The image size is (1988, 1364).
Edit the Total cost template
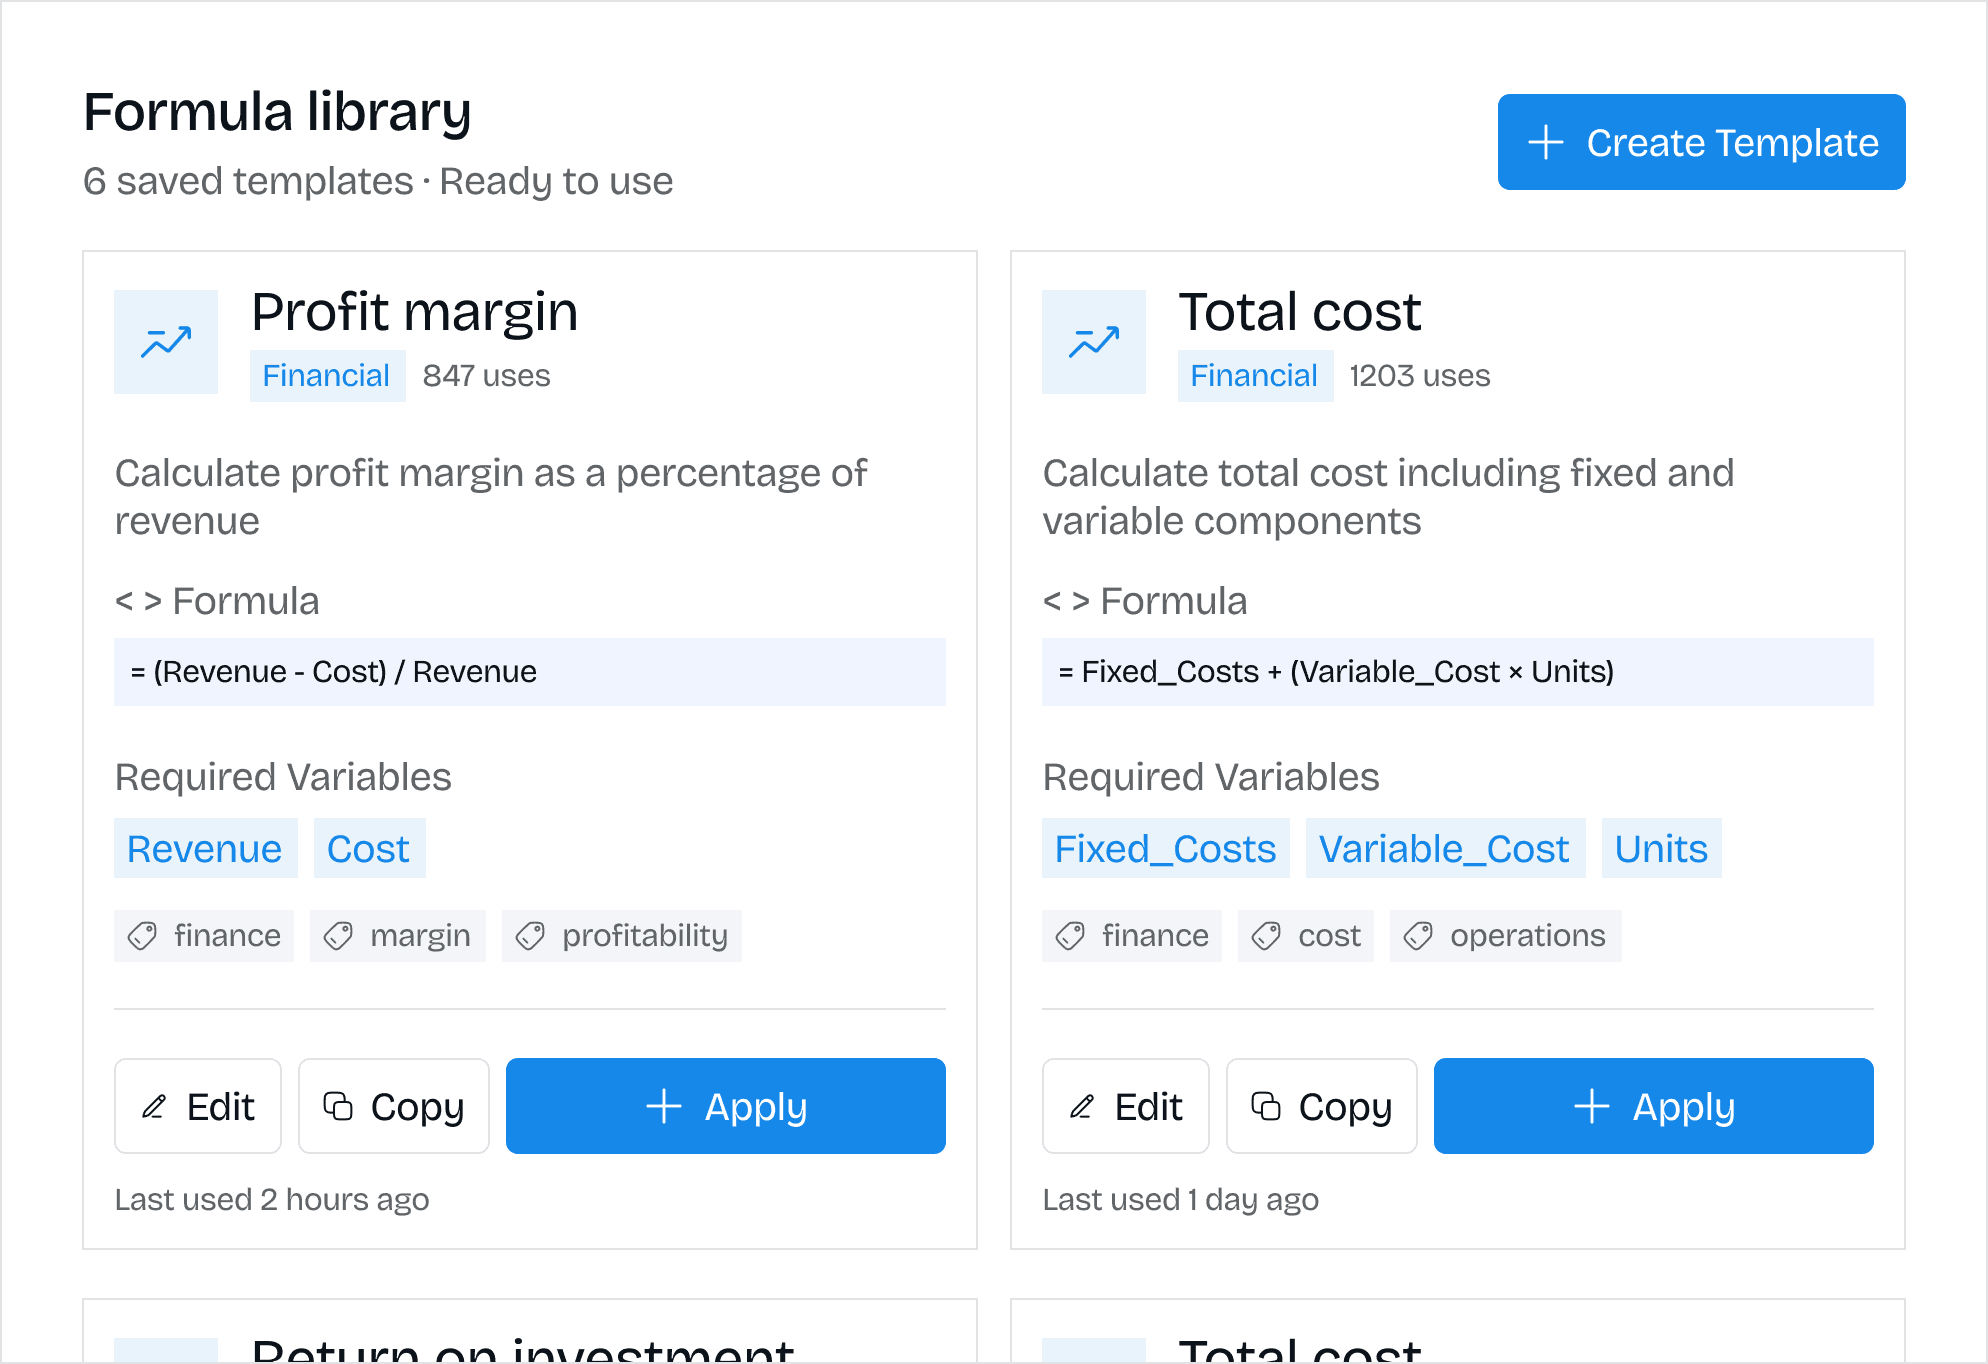click(1126, 1106)
